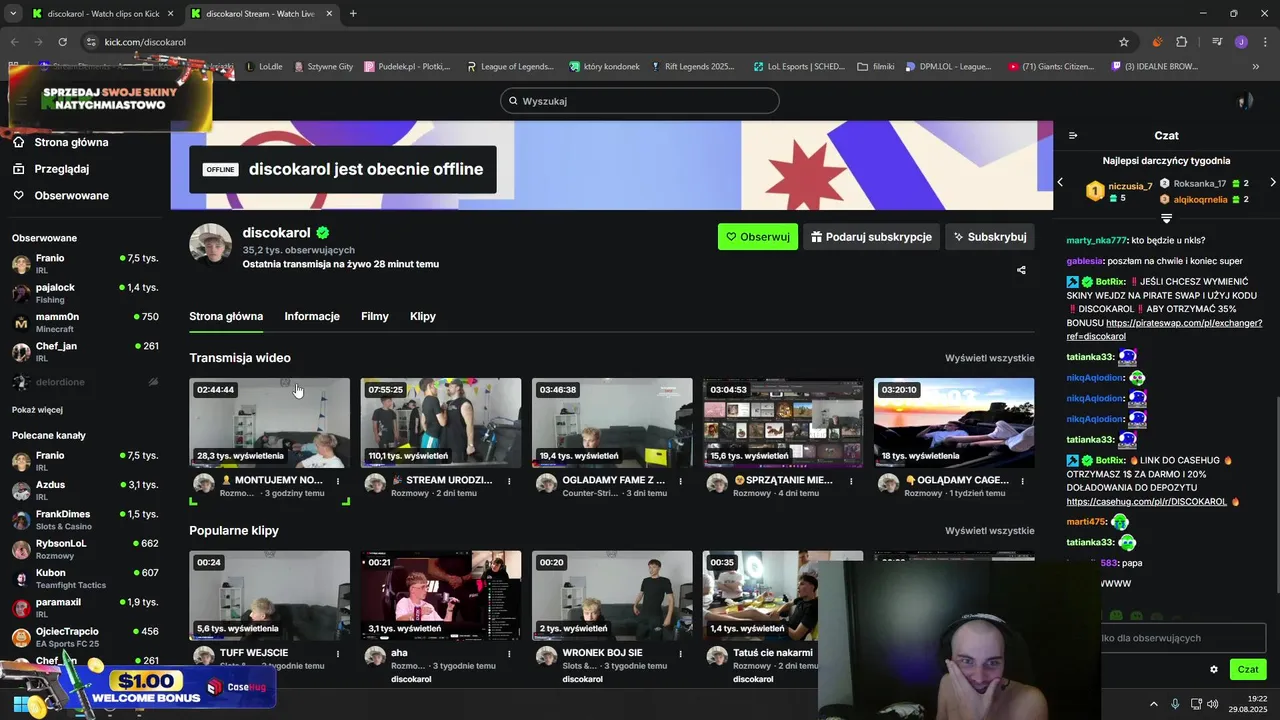Select the Strona główna channel tab
Screen dimensions: 1280x720
[226, 316]
